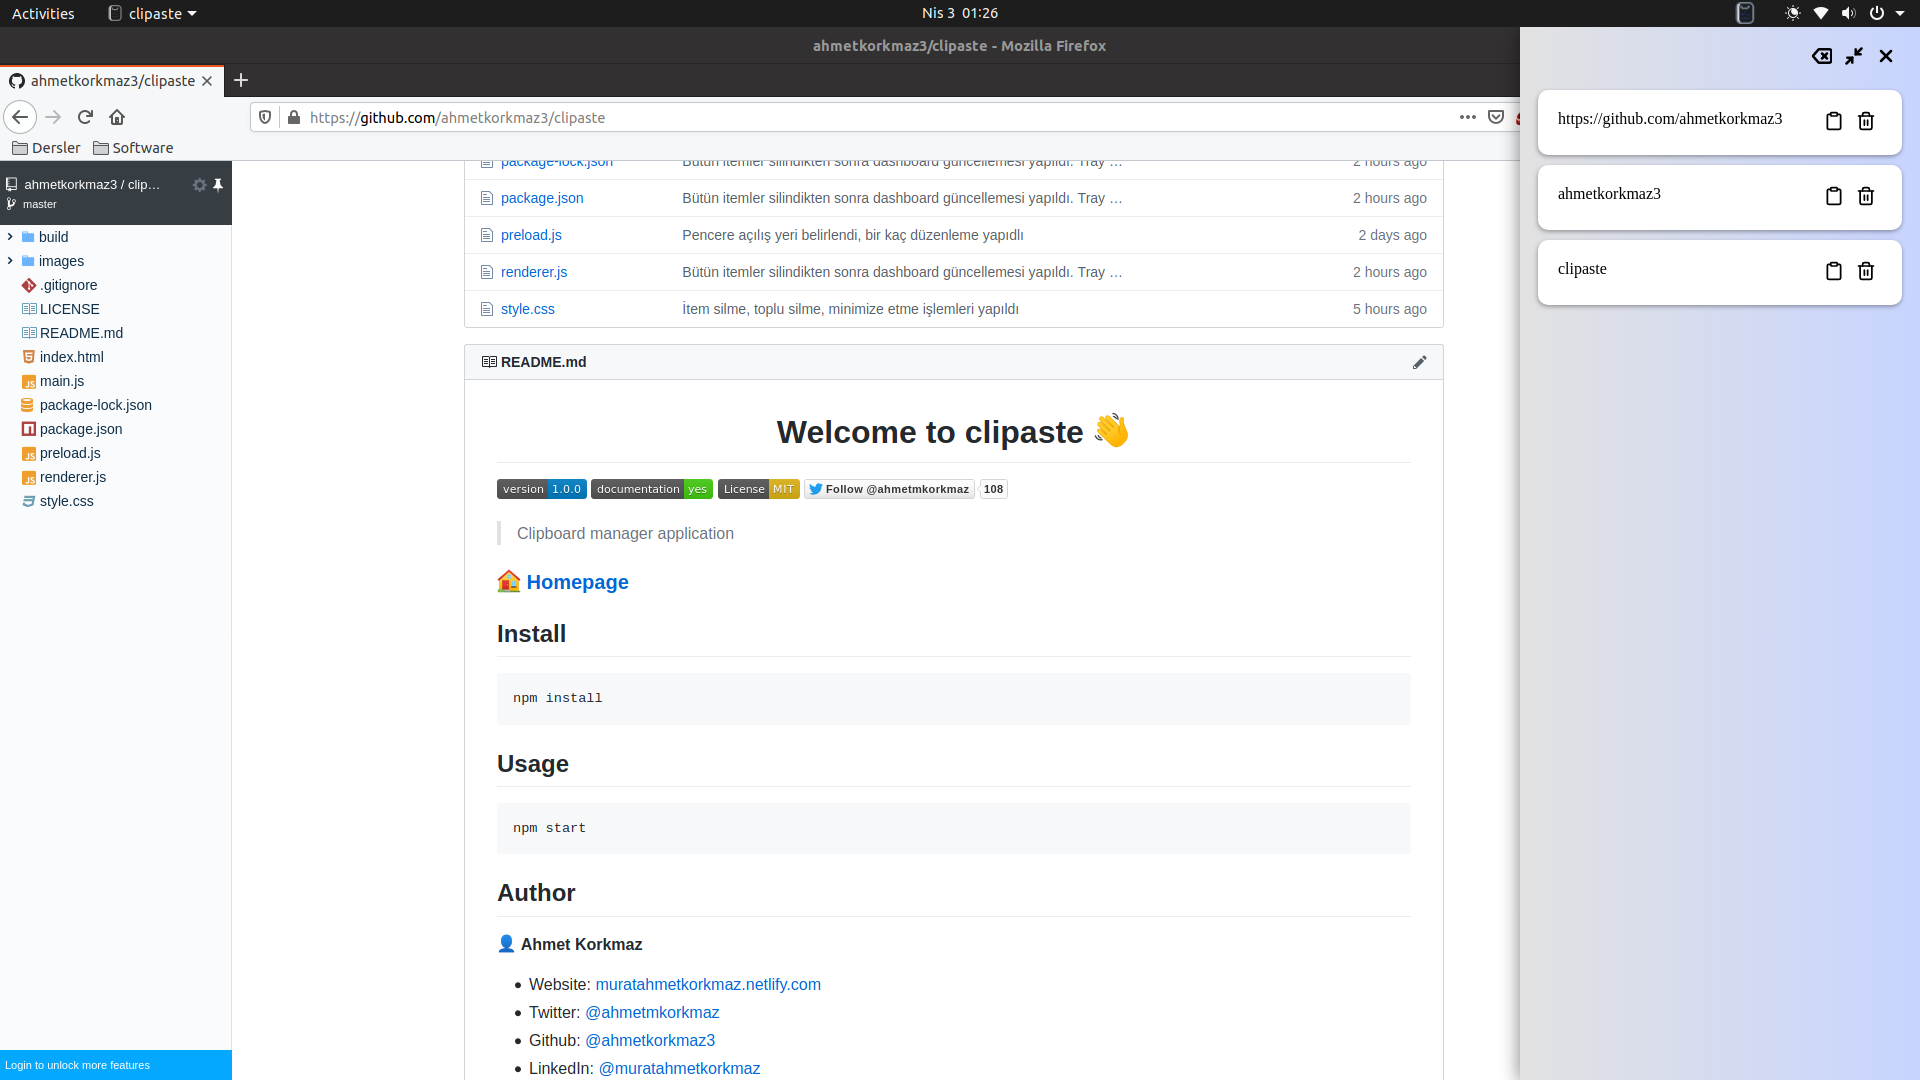Go forward in Firefox
This screenshot has height=1080, width=1920.
[x=53, y=117]
